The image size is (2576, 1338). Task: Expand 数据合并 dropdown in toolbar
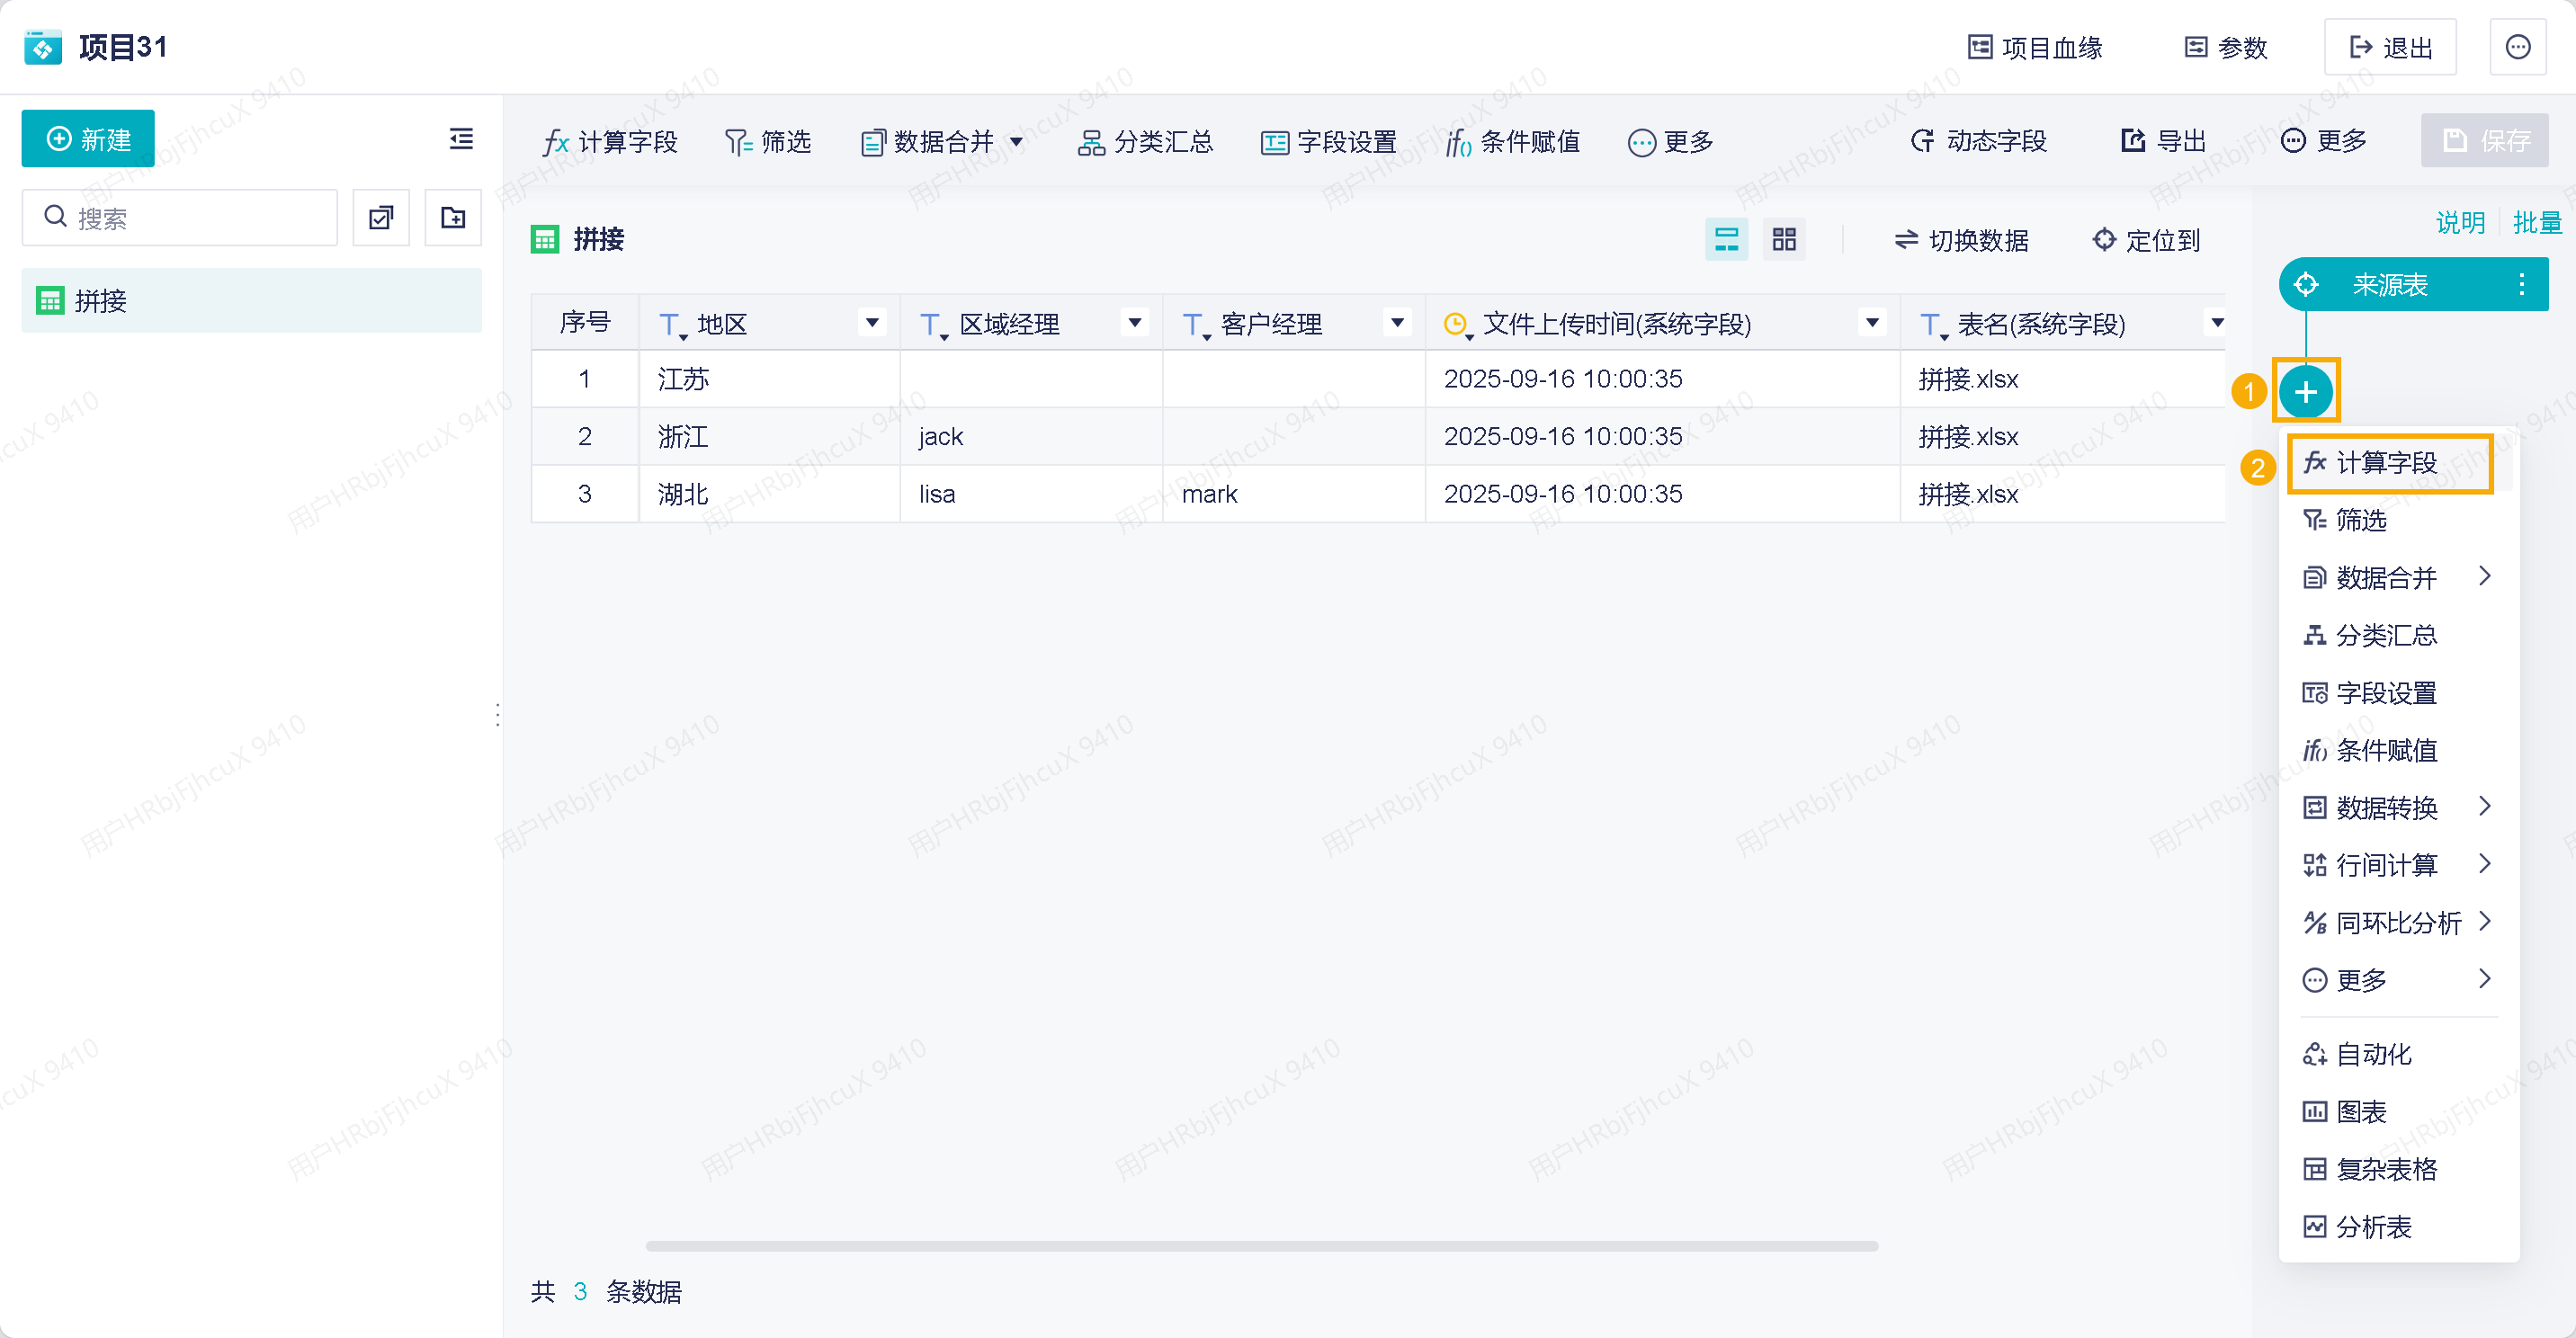[1016, 142]
